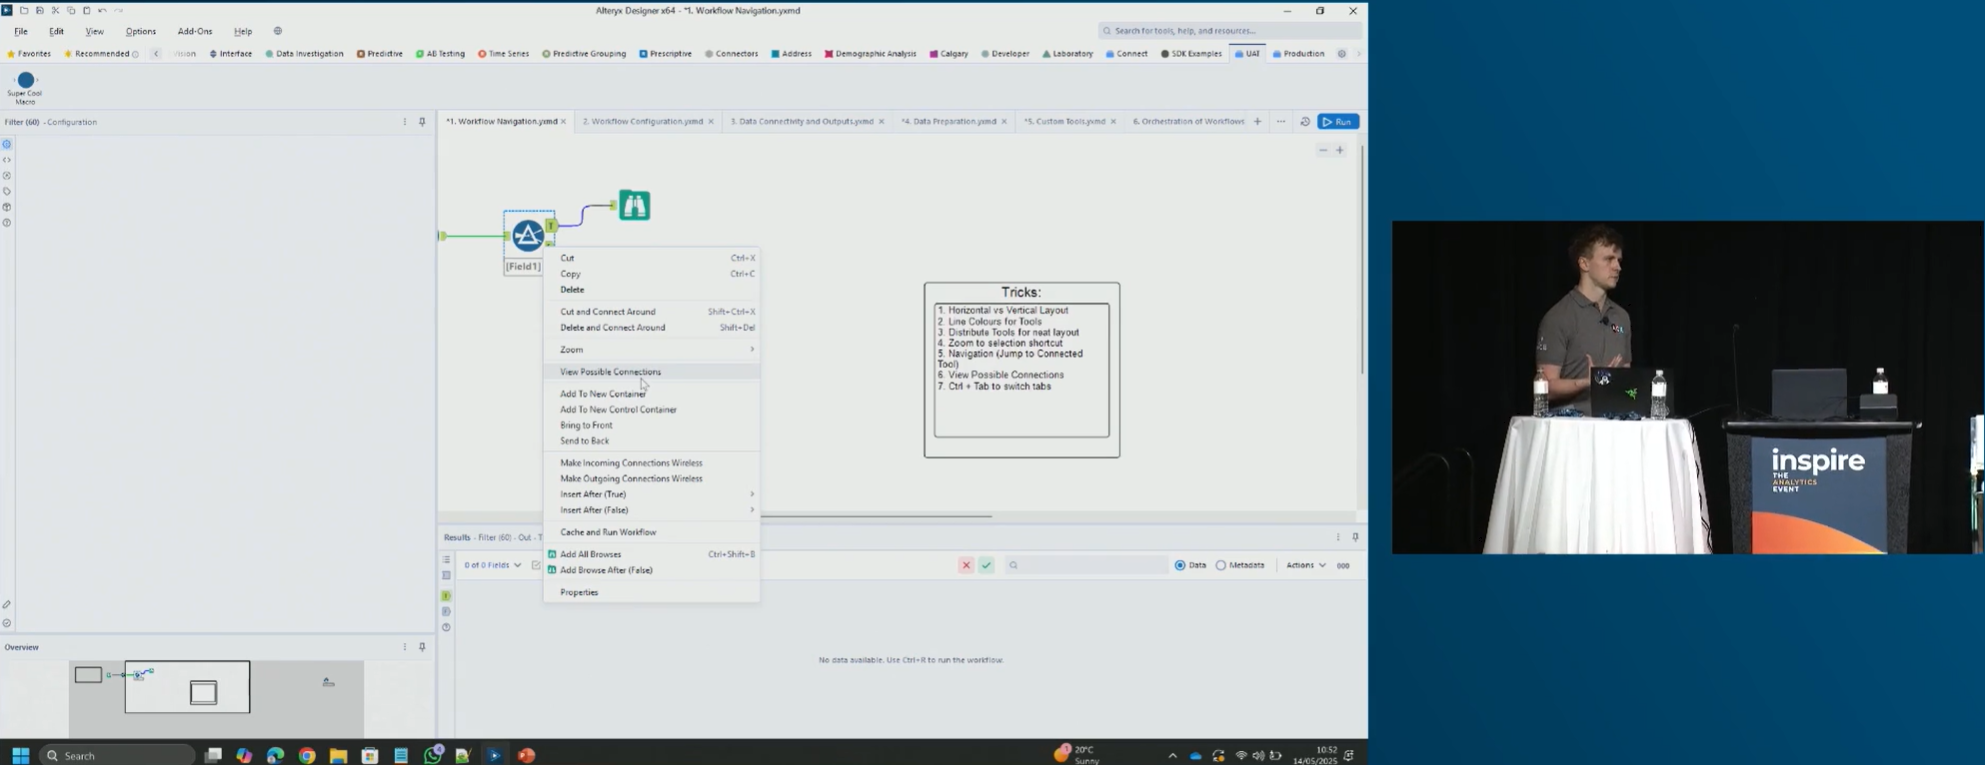Viewport: 1985px width, 765px height.
Task: Select the Data radio button
Action: (1180, 565)
